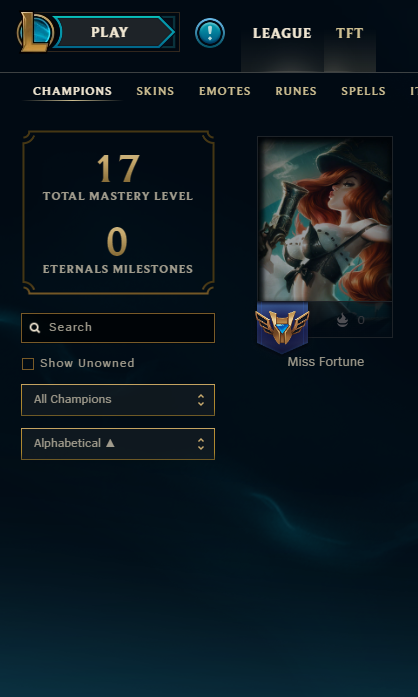
Task: Click into the champion Search field
Action: click(x=118, y=328)
